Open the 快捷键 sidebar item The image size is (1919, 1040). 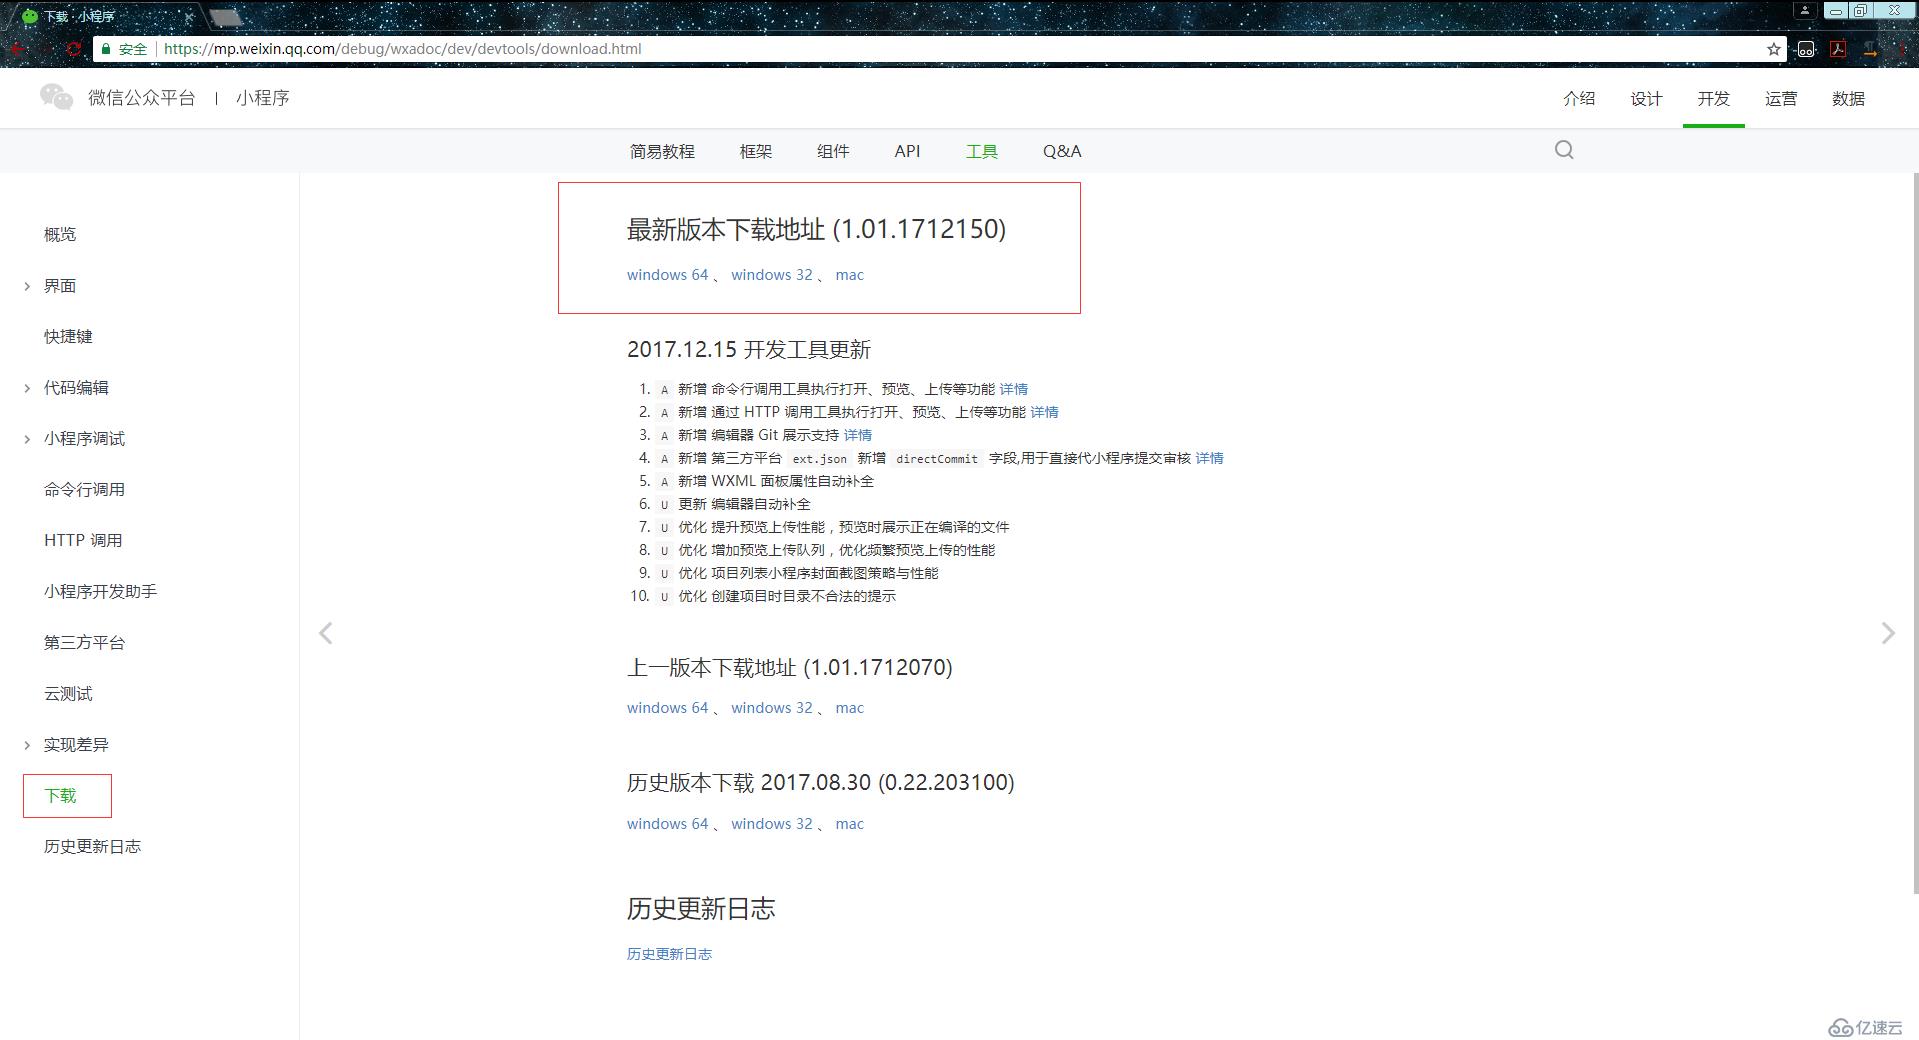tap(68, 336)
